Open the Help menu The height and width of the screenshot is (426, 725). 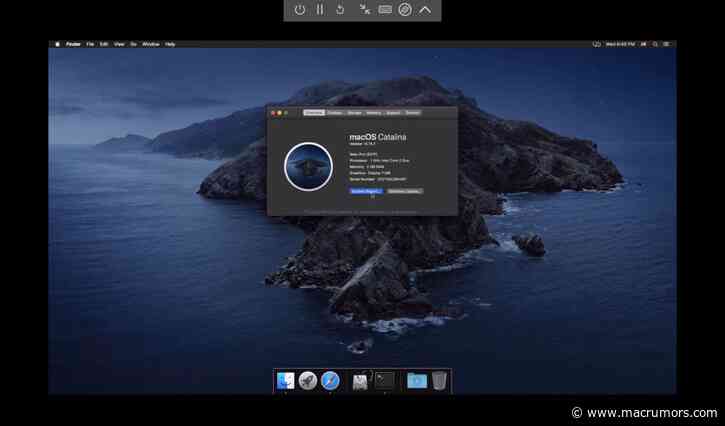point(170,44)
